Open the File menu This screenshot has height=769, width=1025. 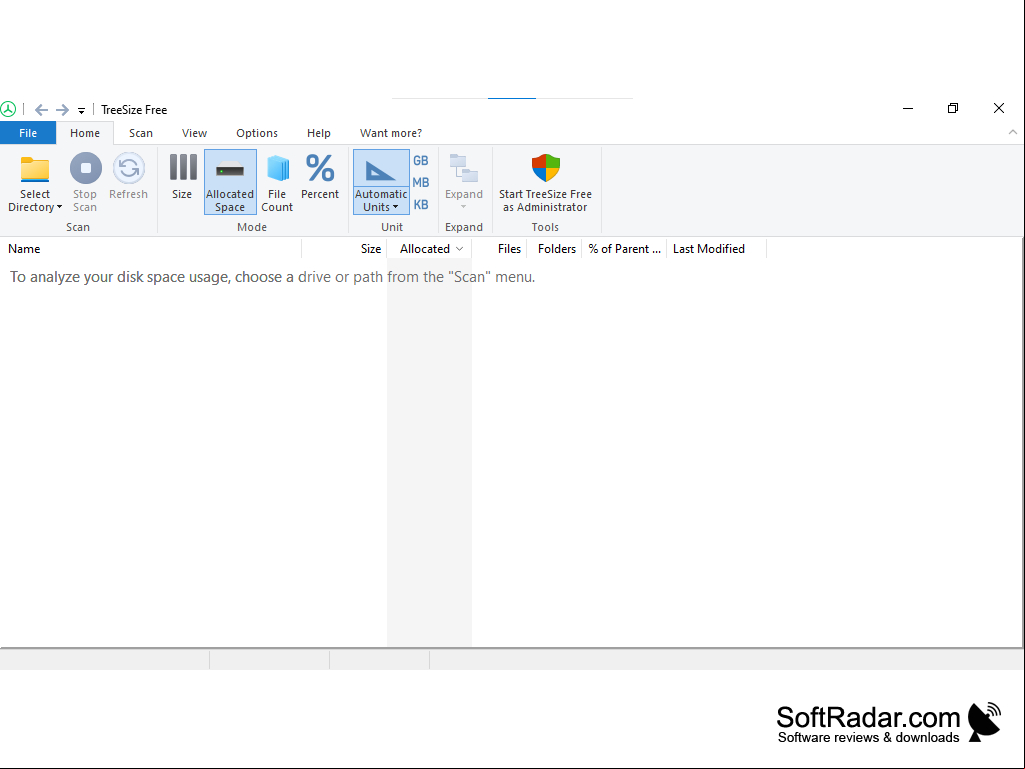[x=28, y=133]
